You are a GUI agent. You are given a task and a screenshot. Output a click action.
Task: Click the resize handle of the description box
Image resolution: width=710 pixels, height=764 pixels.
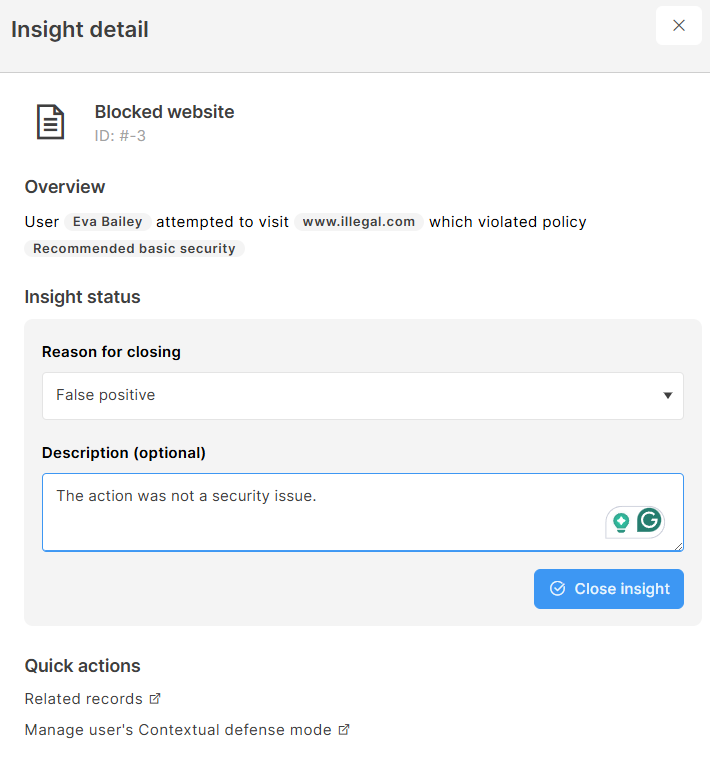(678, 546)
